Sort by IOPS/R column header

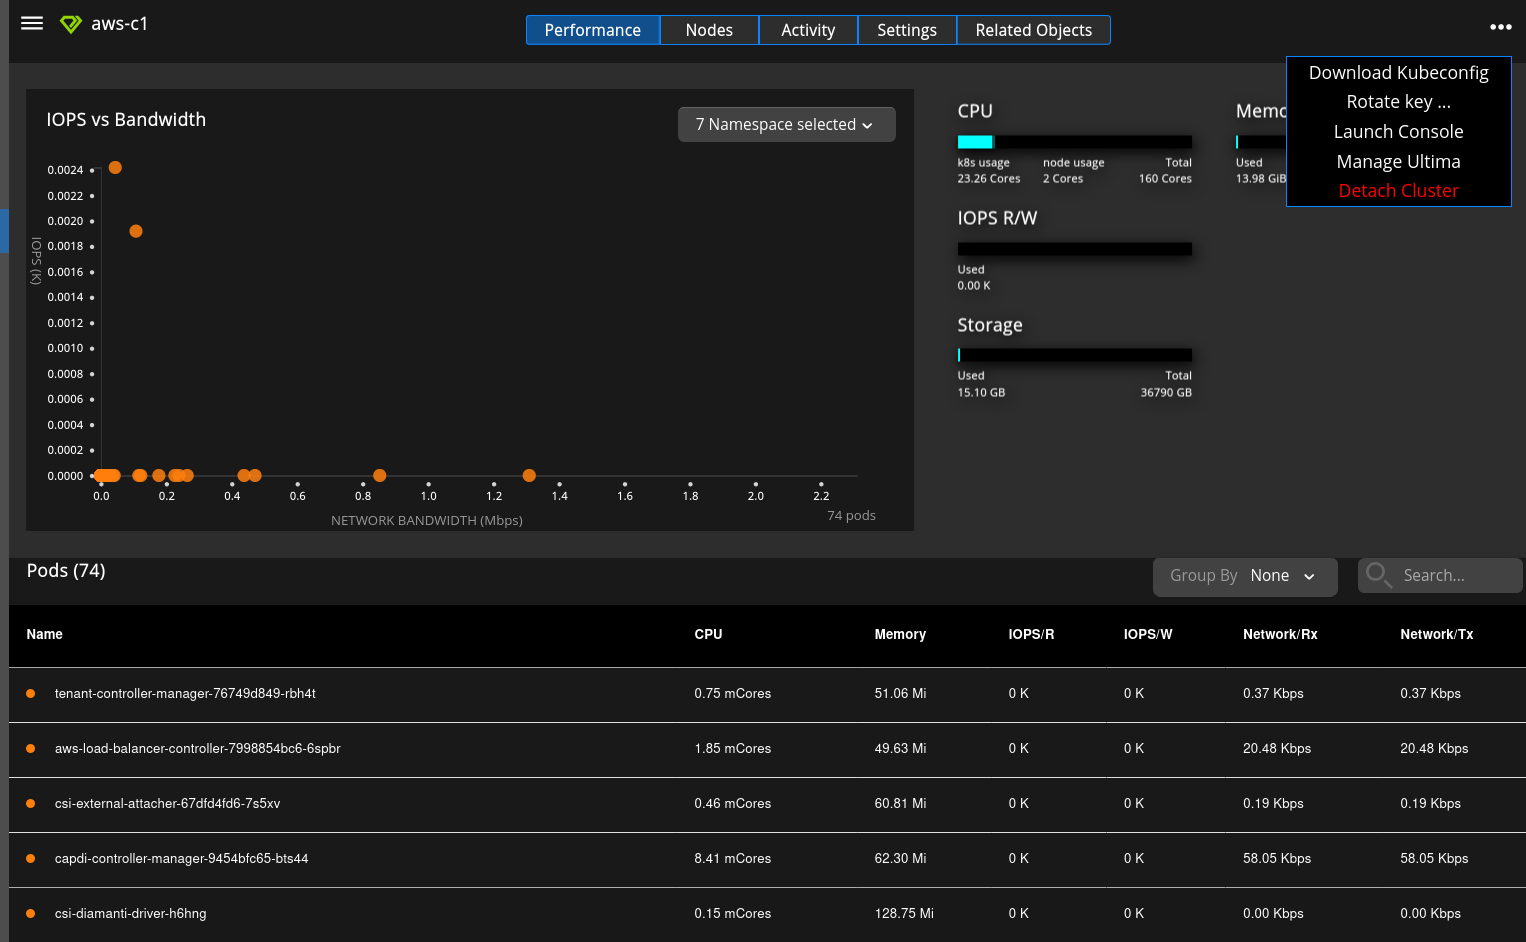(x=1031, y=634)
